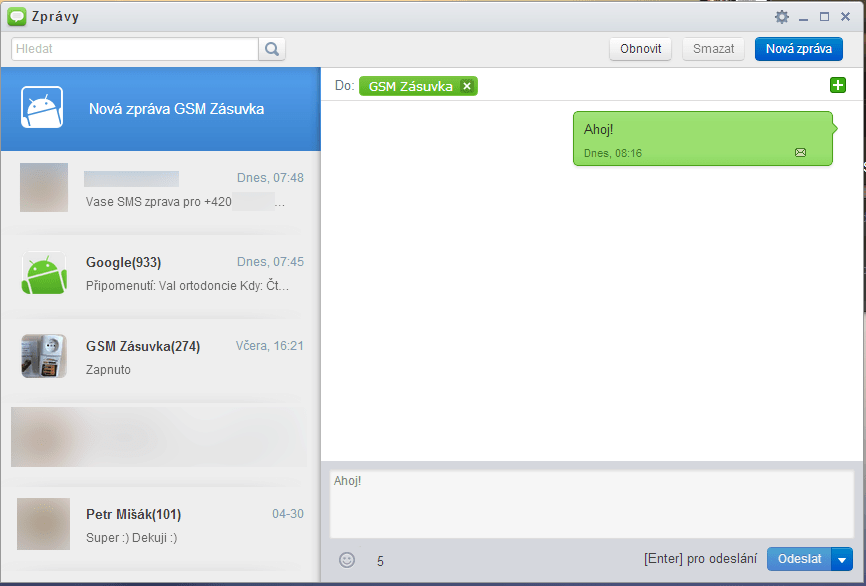Click the message text input area
The image size is (866, 586).
592,504
